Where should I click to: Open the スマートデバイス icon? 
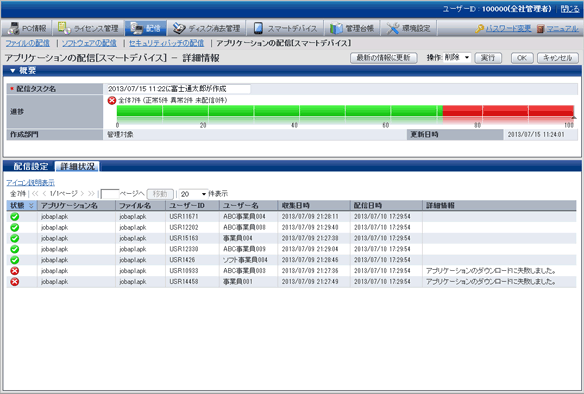point(258,28)
